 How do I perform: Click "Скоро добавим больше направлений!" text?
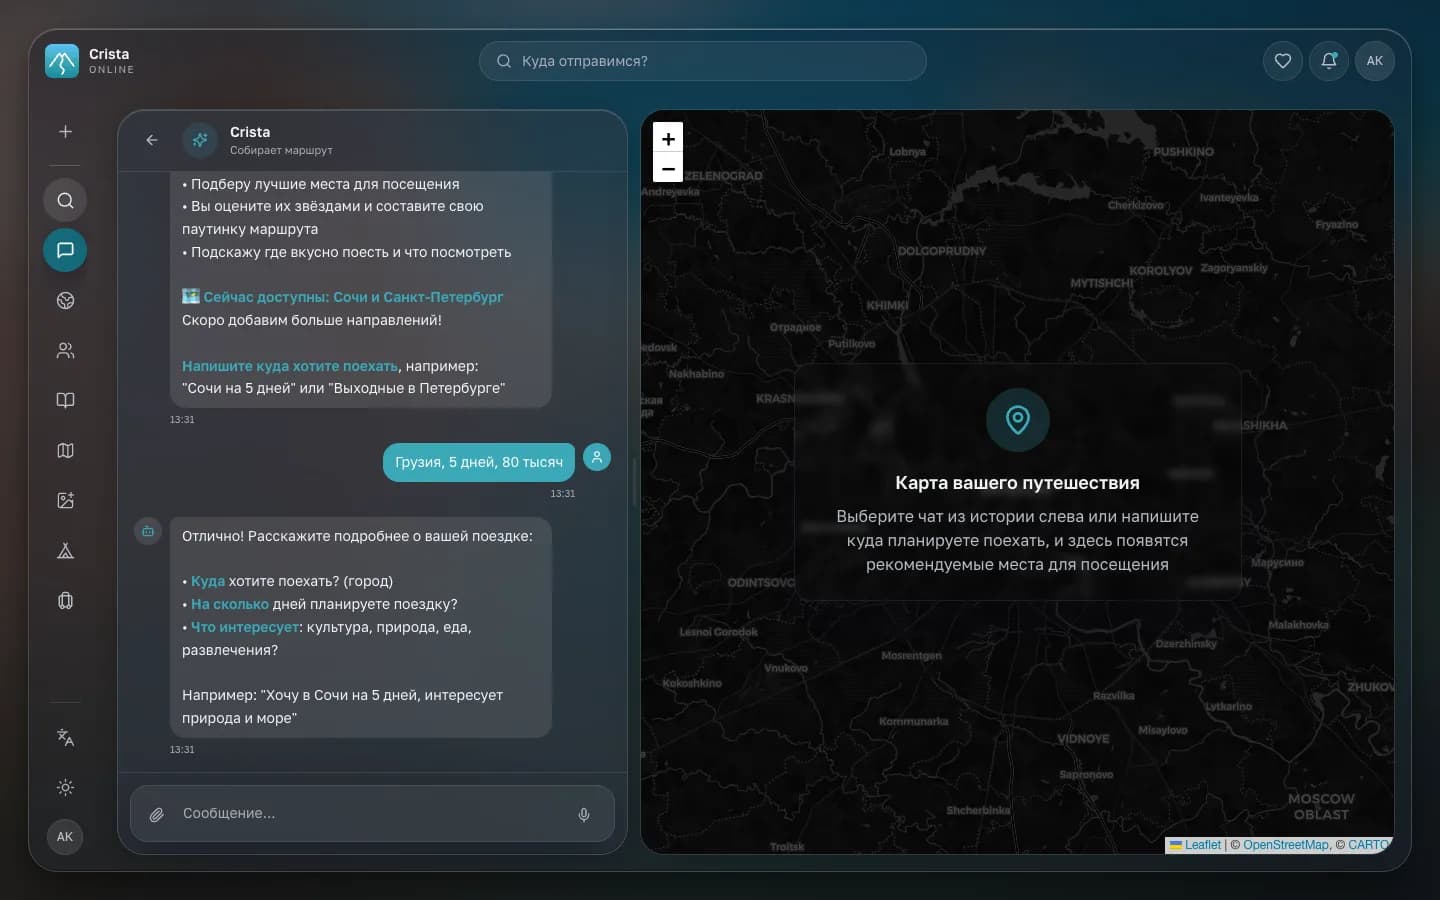coord(312,320)
